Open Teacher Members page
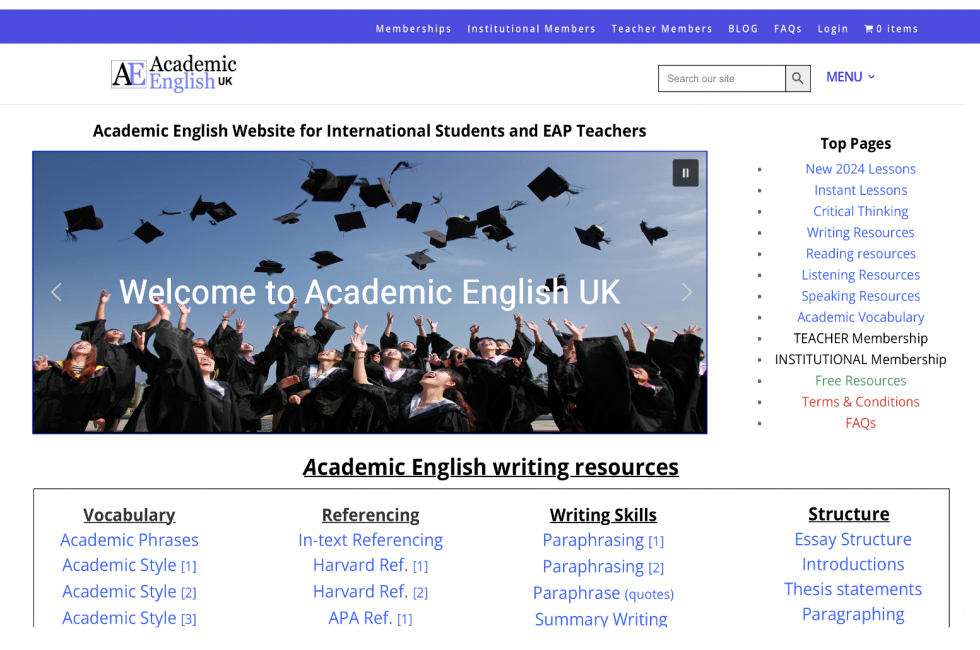 (x=661, y=29)
